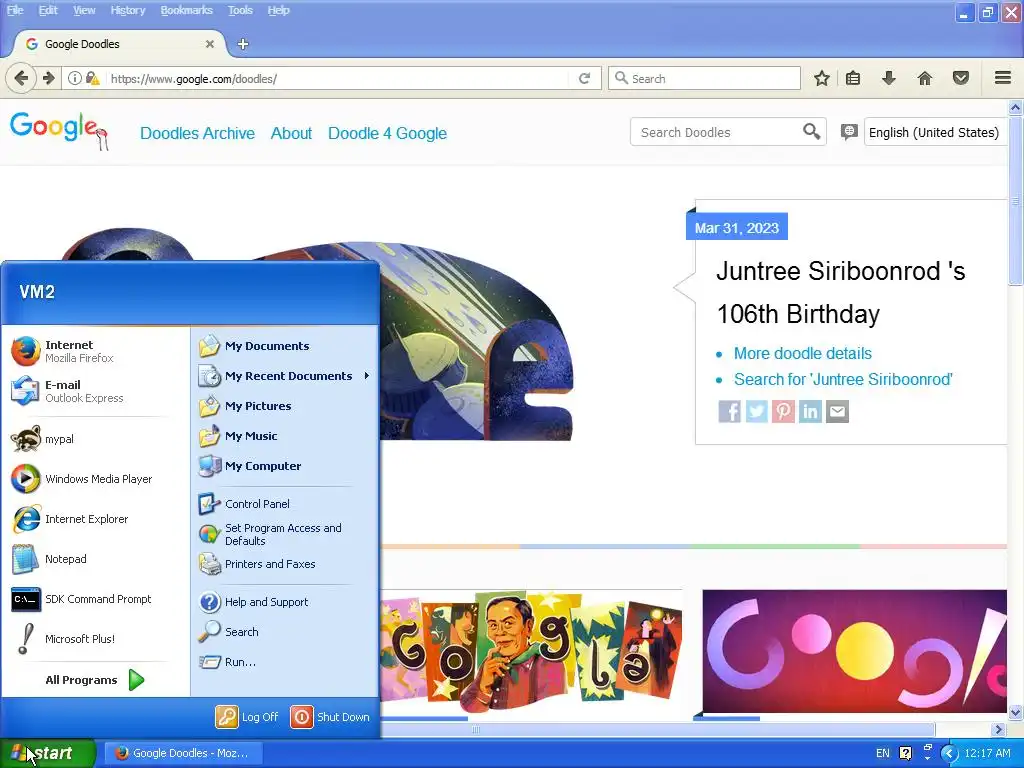The height and width of the screenshot is (768, 1024).
Task: Share the doodle on Pinterest
Action: click(783, 411)
